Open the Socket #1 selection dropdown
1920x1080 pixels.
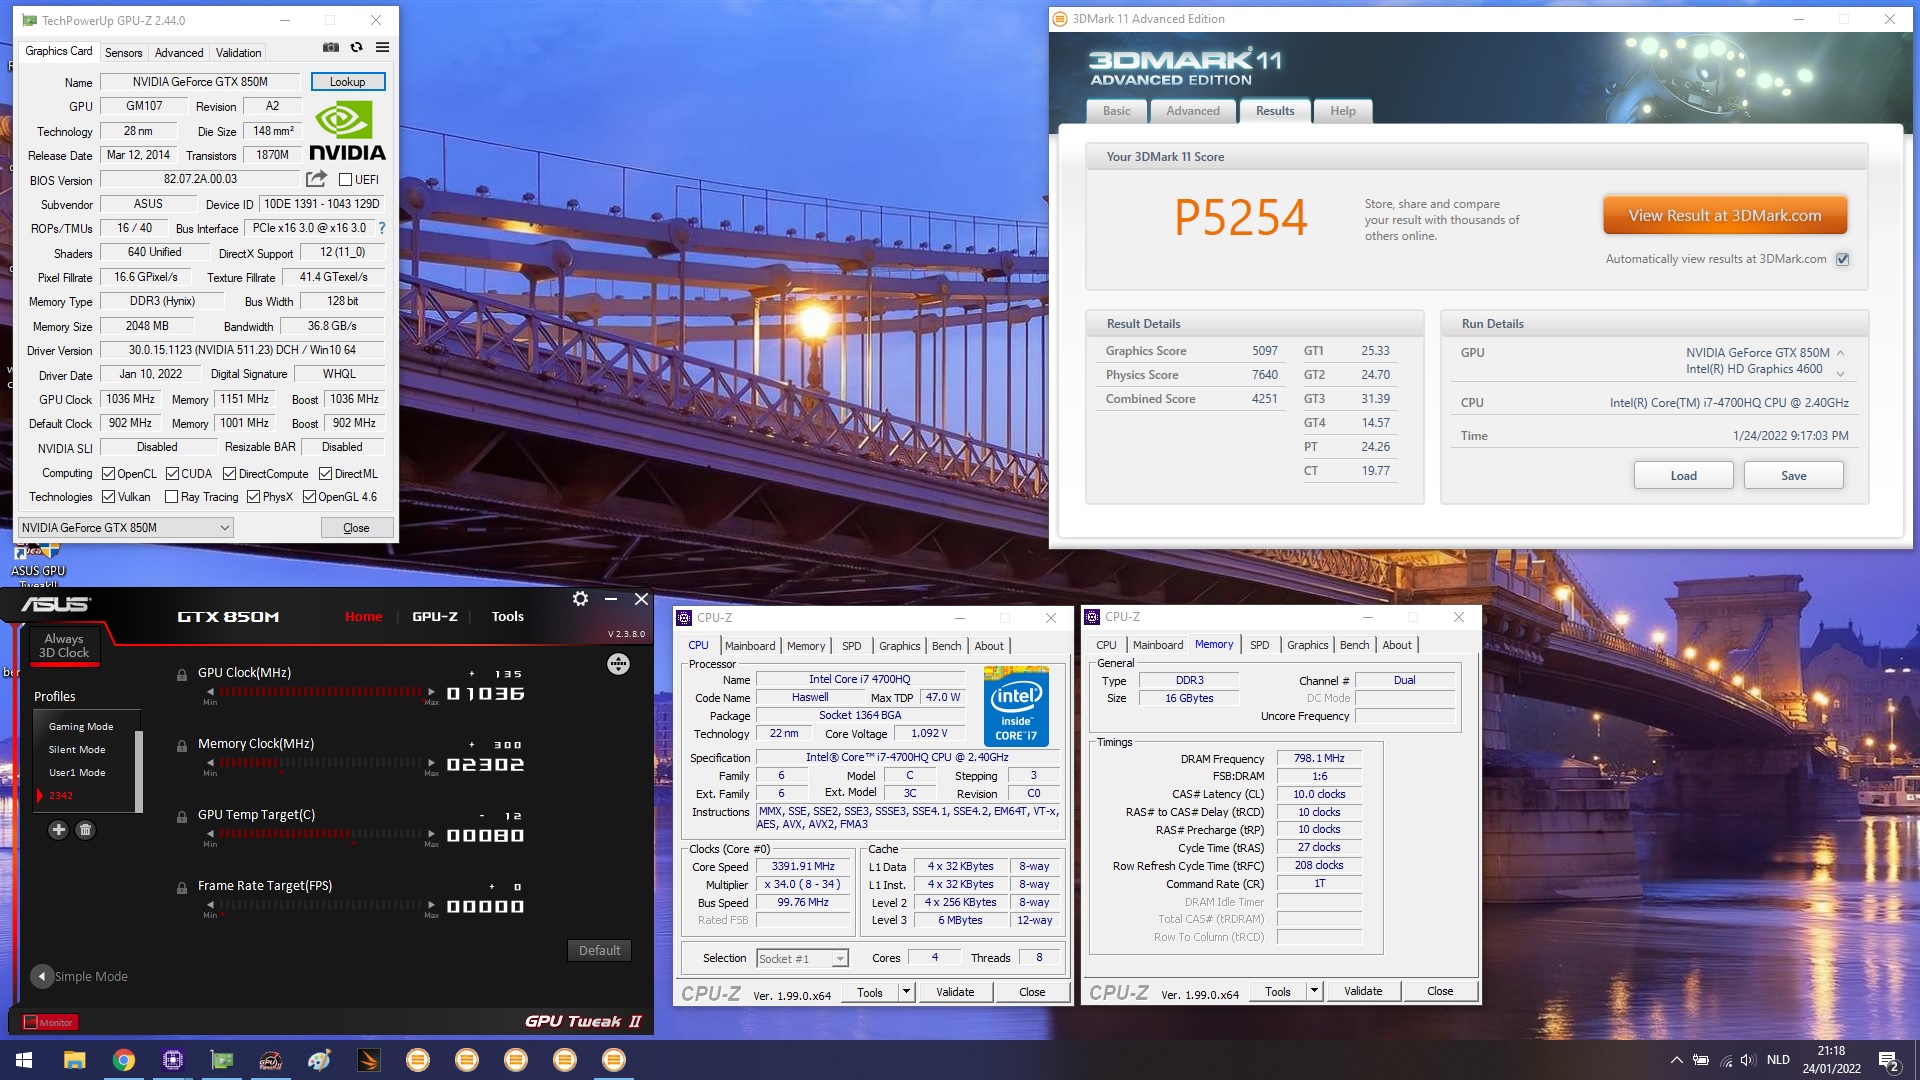[x=802, y=959]
